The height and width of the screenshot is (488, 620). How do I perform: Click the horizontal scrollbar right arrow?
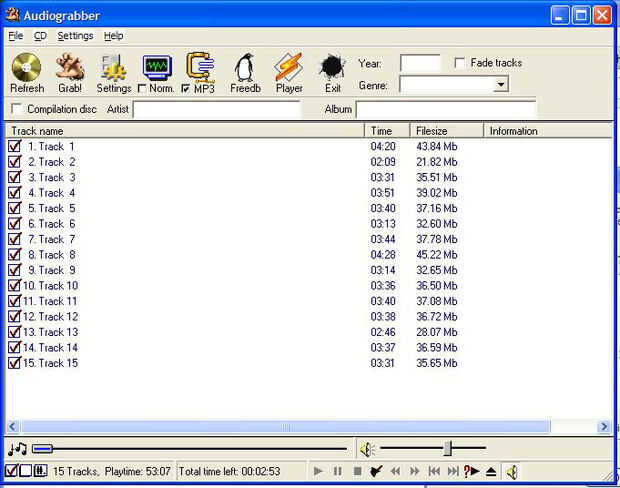[604, 426]
